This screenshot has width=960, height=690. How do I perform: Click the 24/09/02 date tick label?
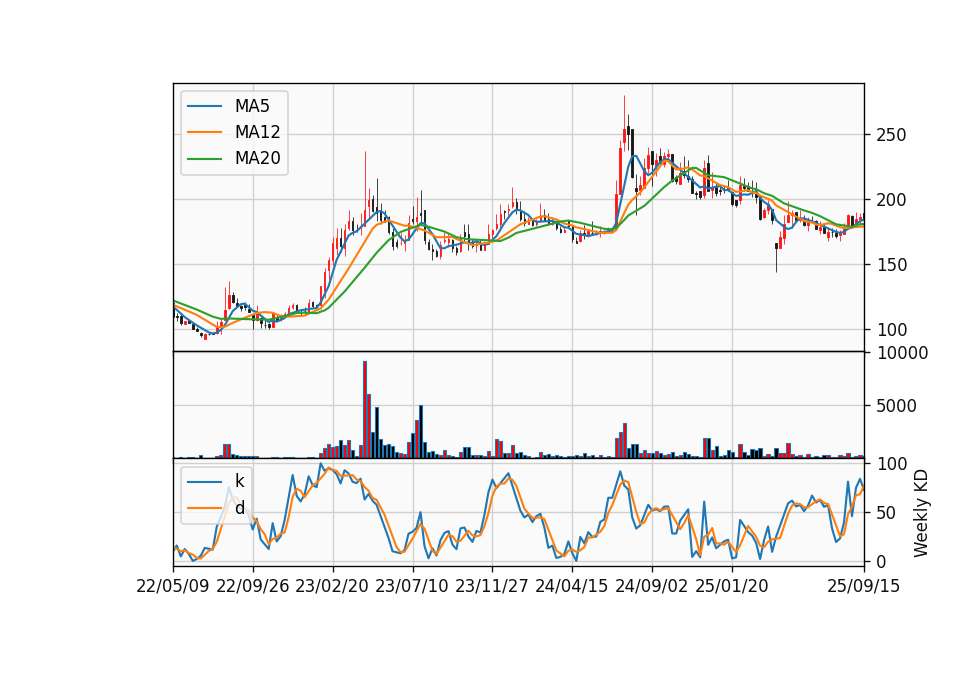pos(651,586)
